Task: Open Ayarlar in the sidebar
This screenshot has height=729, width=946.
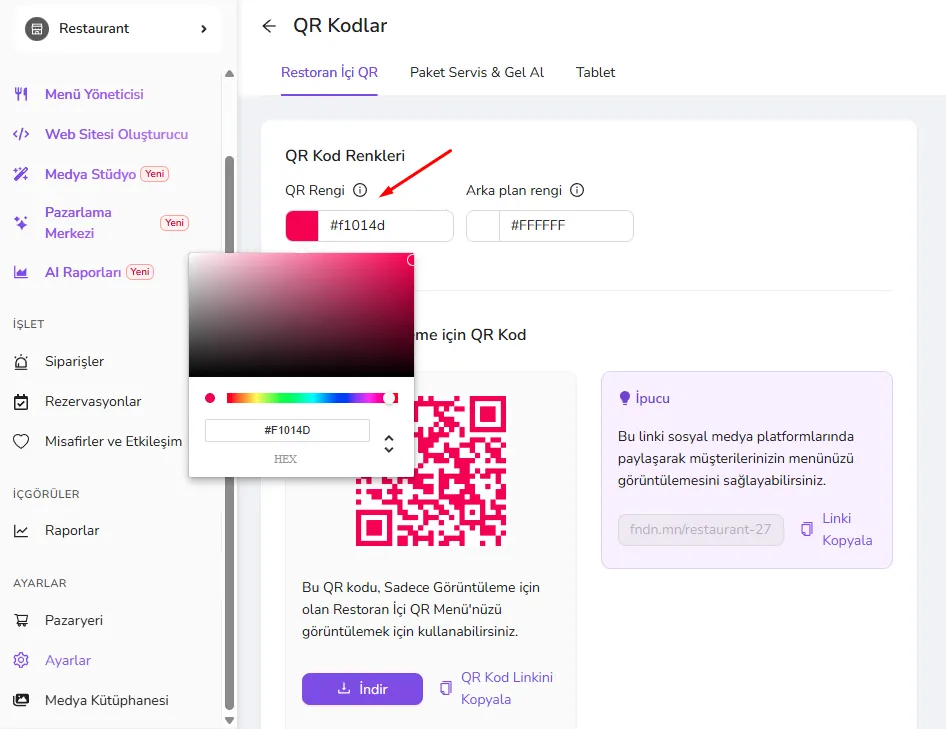Action: coord(68,660)
